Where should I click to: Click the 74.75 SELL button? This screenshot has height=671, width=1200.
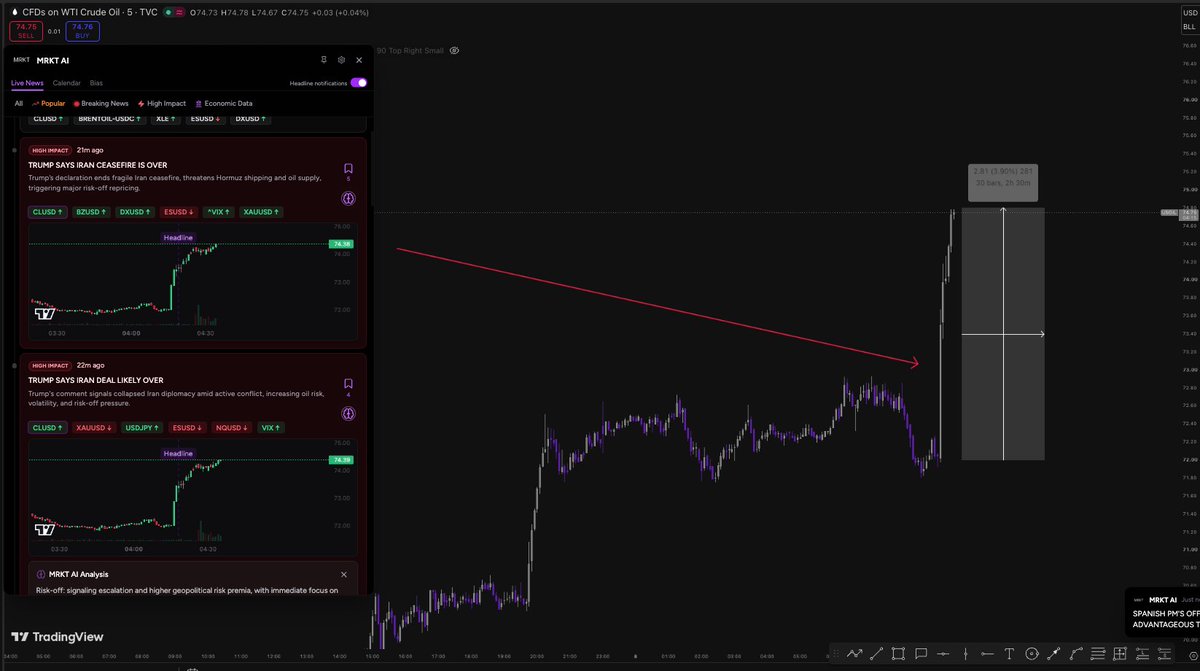pyautogui.click(x=26, y=30)
